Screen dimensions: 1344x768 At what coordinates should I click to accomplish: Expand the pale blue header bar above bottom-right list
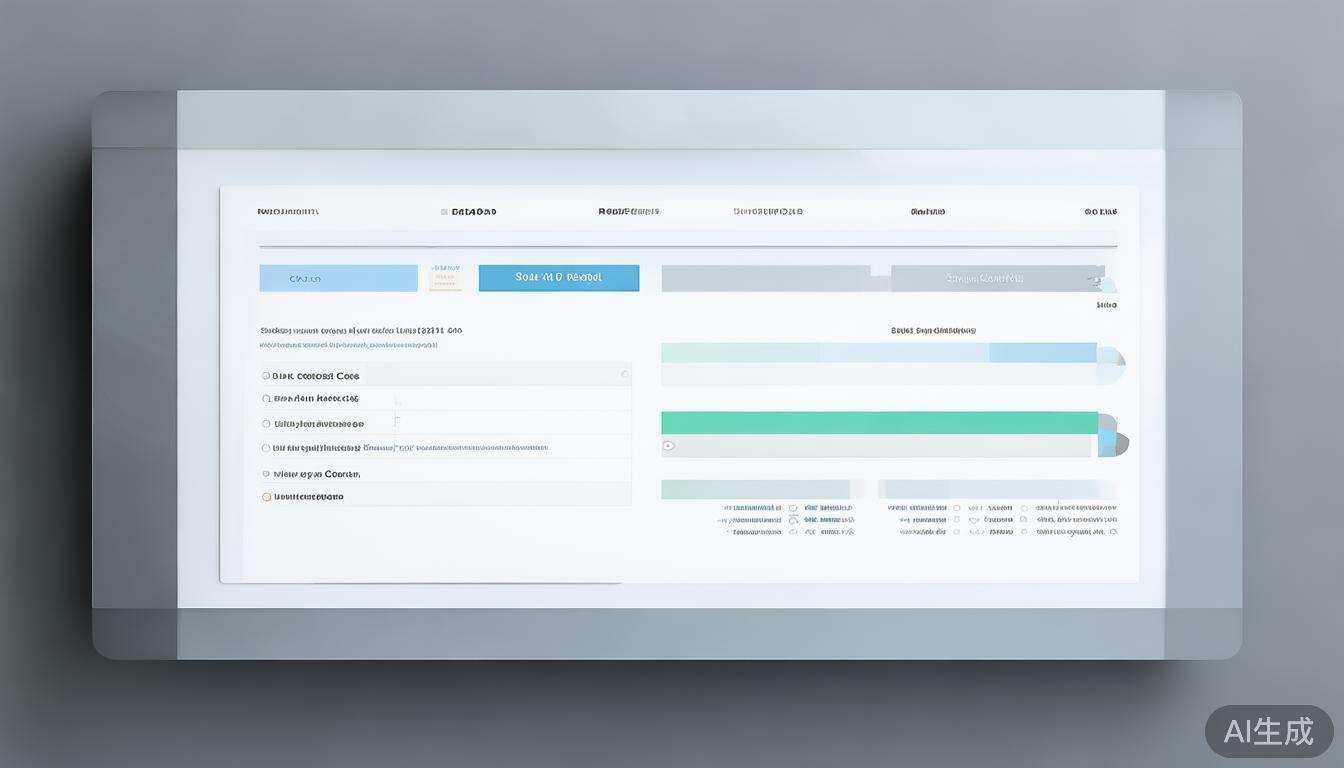click(995, 489)
